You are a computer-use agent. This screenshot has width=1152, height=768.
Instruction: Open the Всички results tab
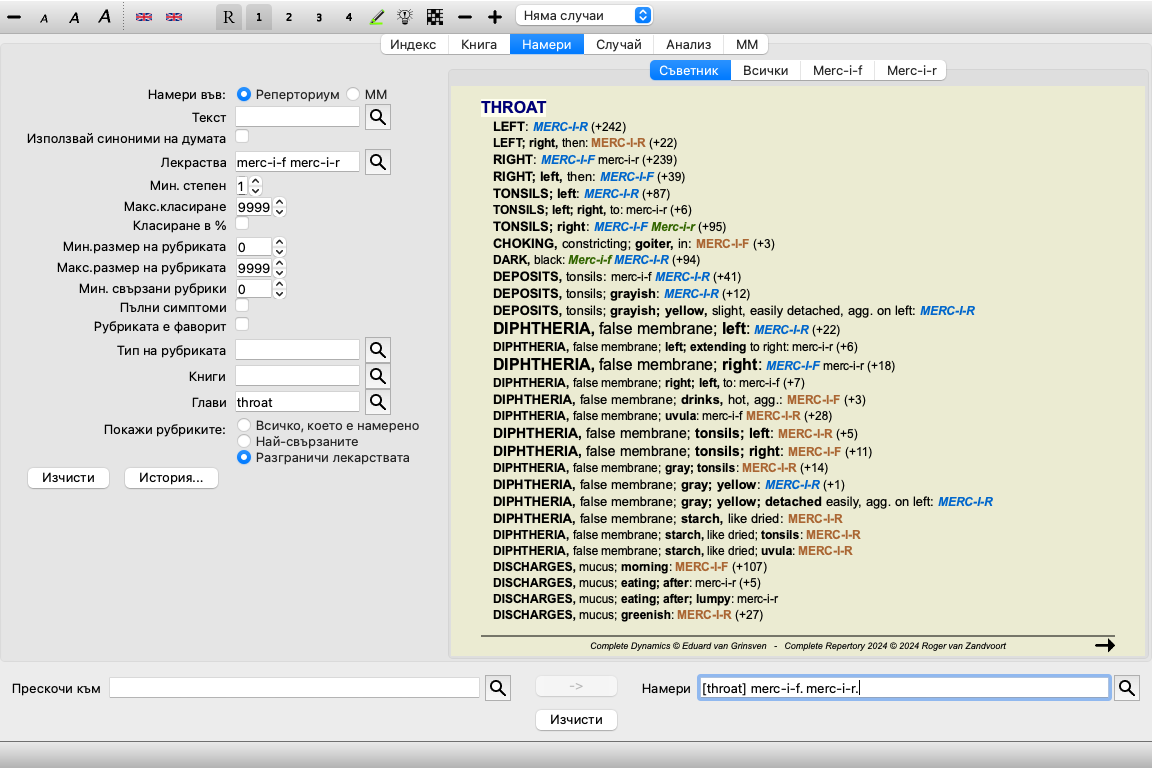[x=765, y=70]
